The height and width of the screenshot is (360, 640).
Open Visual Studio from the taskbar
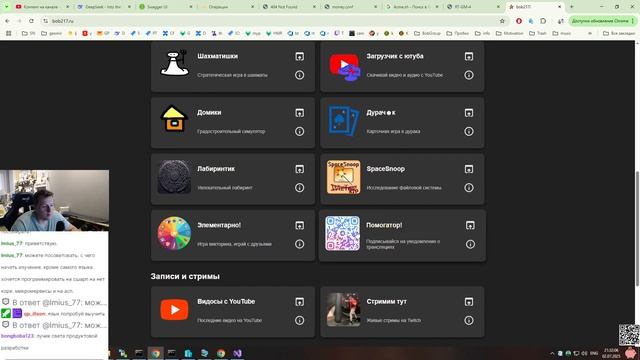(238, 353)
